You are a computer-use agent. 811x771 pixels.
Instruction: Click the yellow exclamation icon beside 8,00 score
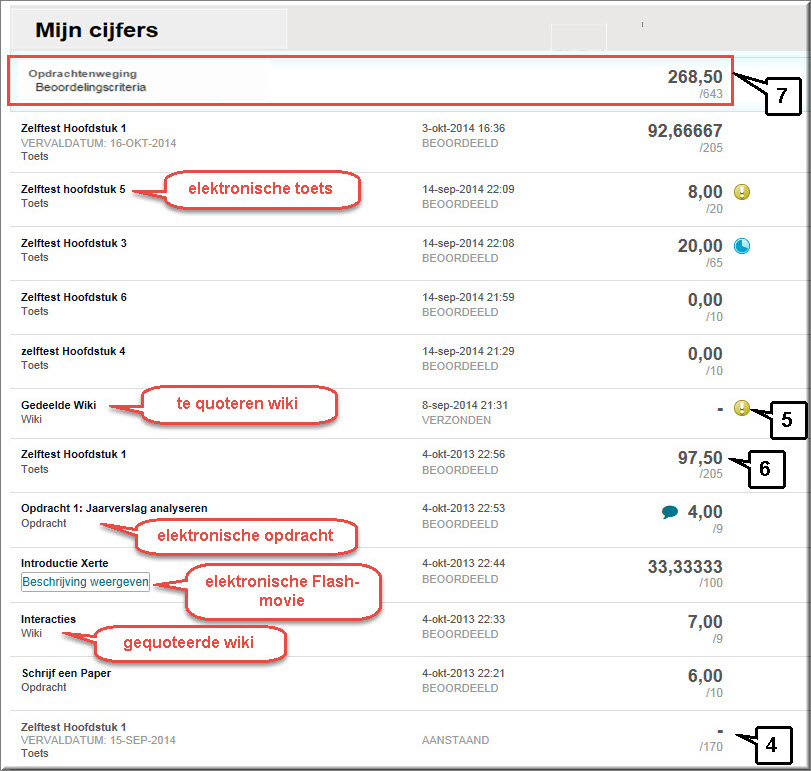[x=742, y=192]
